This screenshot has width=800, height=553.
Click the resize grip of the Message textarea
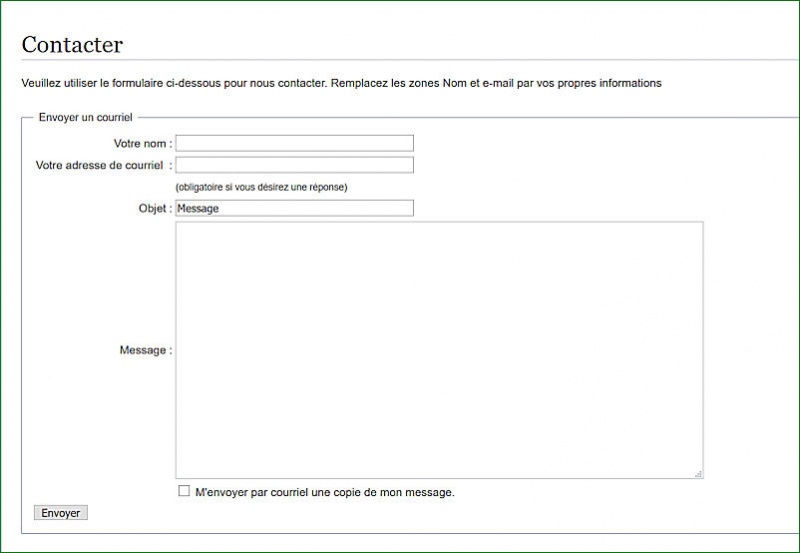[x=698, y=473]
